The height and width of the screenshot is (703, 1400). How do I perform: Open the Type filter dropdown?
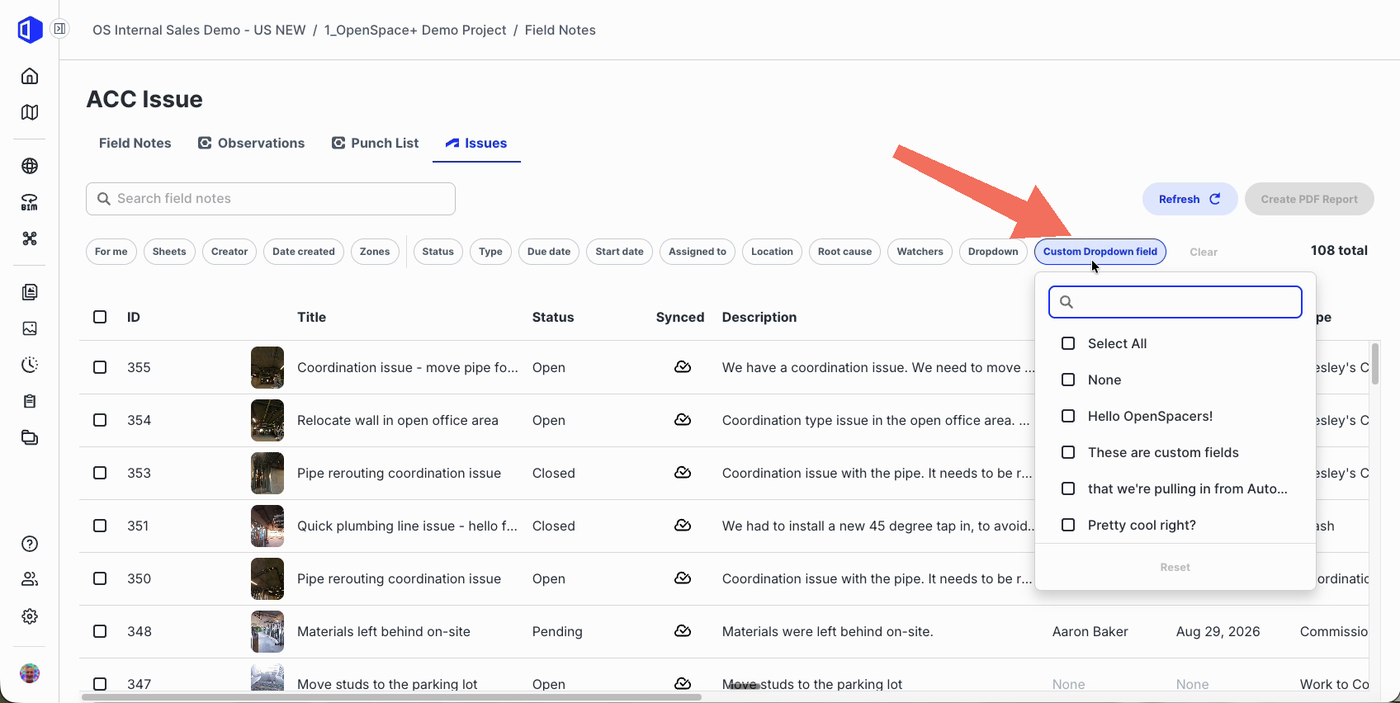(491, 252)
